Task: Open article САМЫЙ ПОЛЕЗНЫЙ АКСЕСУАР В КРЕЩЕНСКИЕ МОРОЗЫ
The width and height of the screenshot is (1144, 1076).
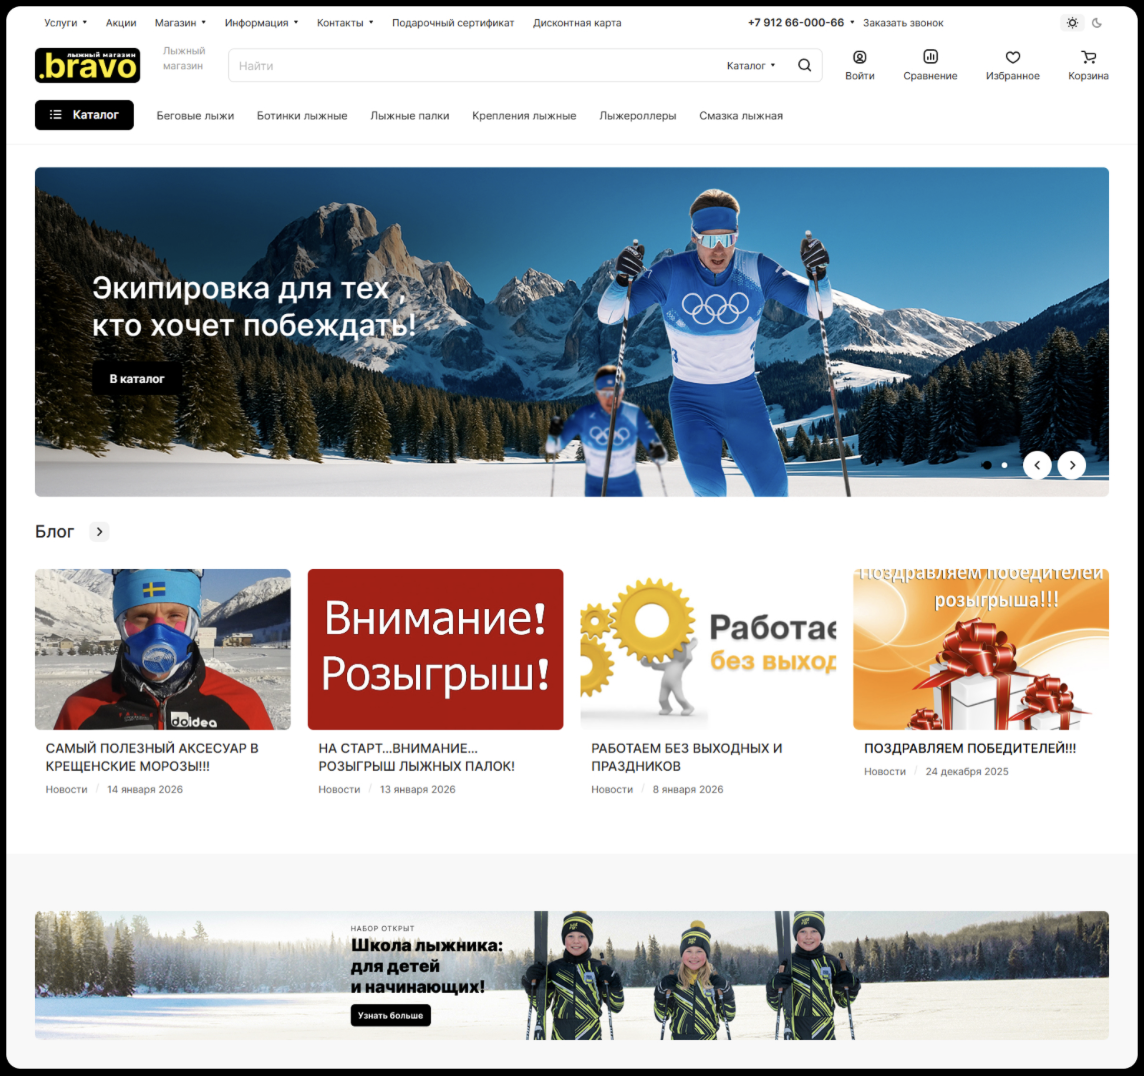Action: [152, 757]
